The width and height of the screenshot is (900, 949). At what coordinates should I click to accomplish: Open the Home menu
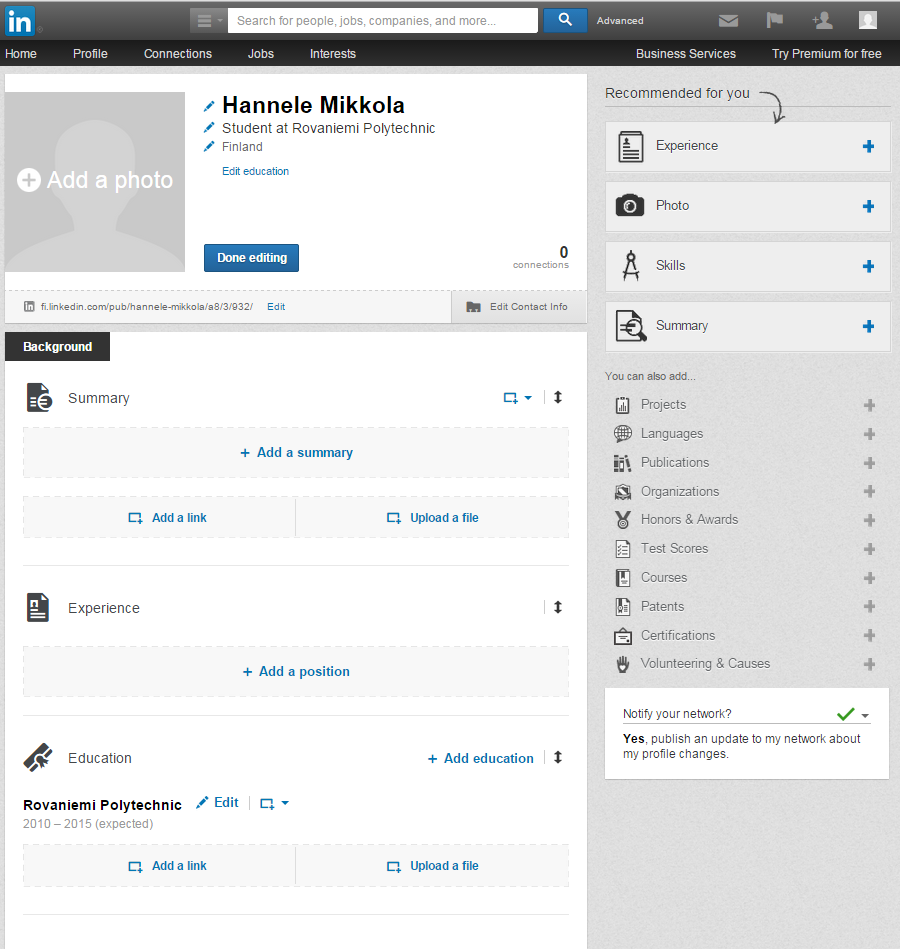tap(21, 54)
